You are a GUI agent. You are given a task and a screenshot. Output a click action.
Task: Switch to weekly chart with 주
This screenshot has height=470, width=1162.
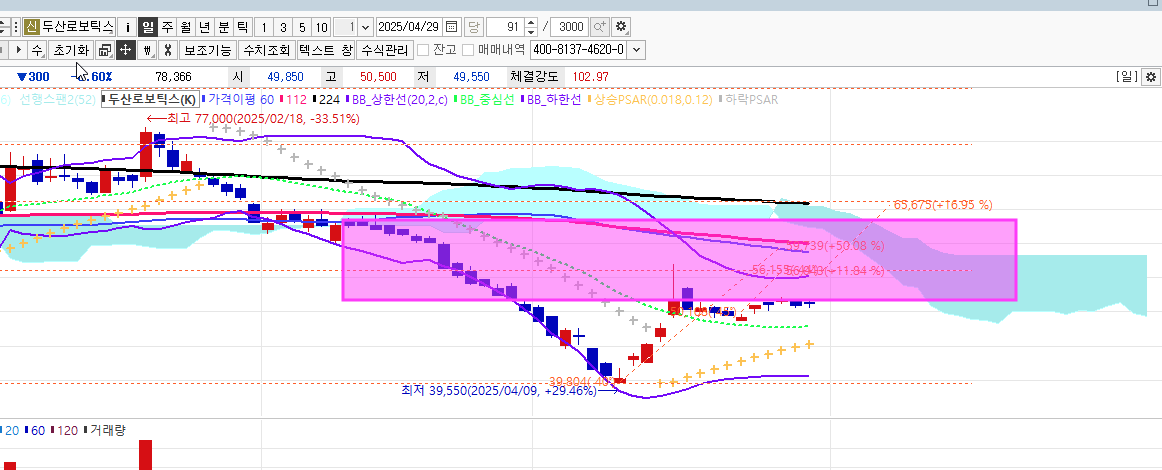pos(167,27)
